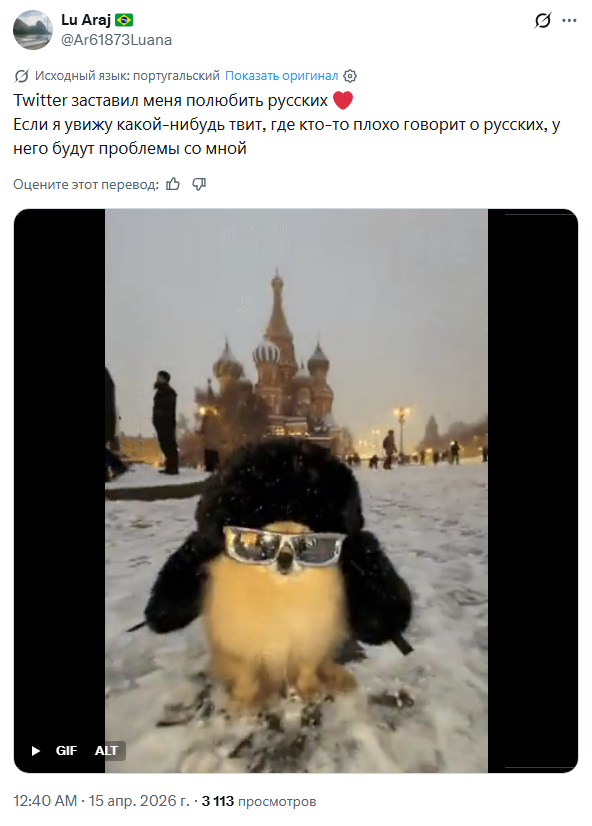Click the translation icon before Исходный язык

point(22,76)
